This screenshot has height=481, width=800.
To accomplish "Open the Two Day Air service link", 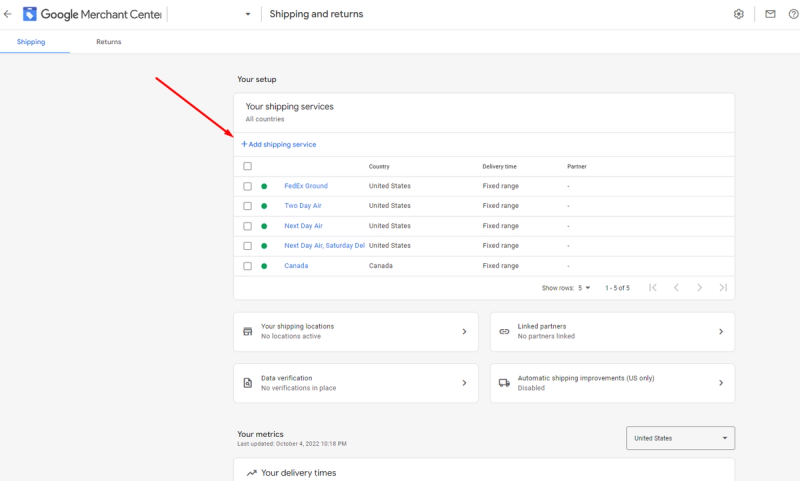I will tap(303, 206).
